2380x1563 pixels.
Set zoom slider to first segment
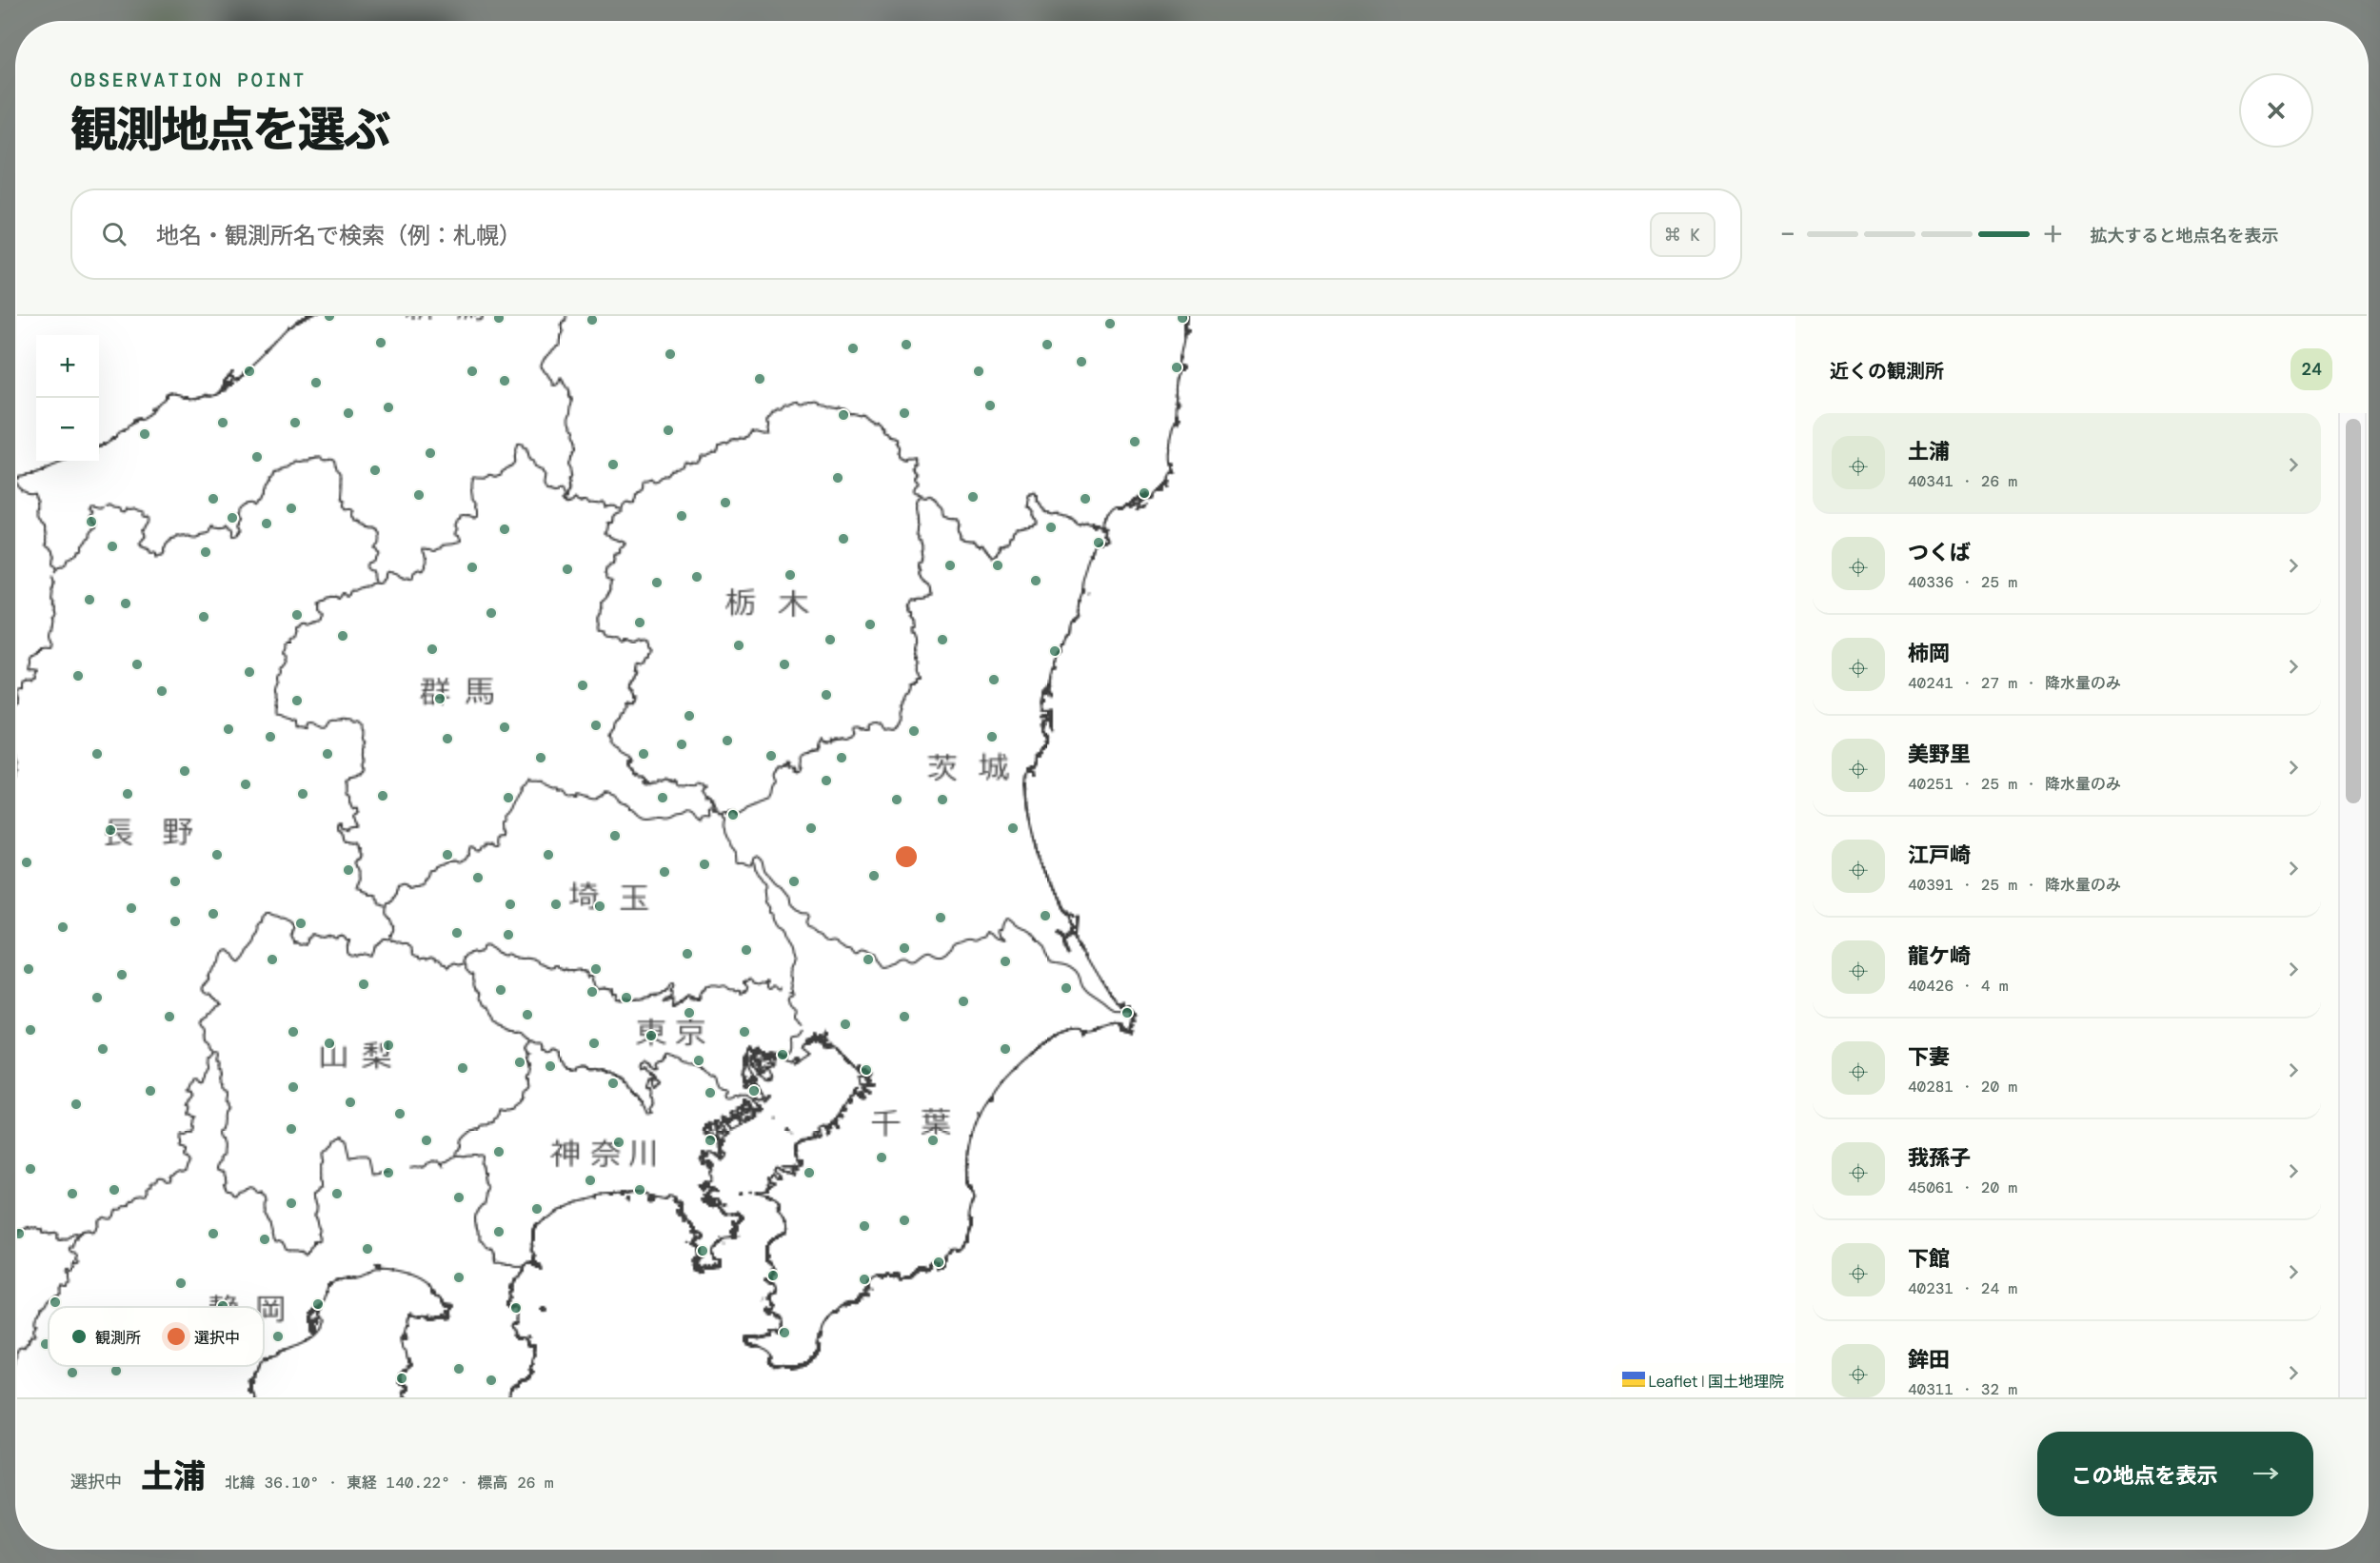pyautogui.click(x=1832, y=234)
